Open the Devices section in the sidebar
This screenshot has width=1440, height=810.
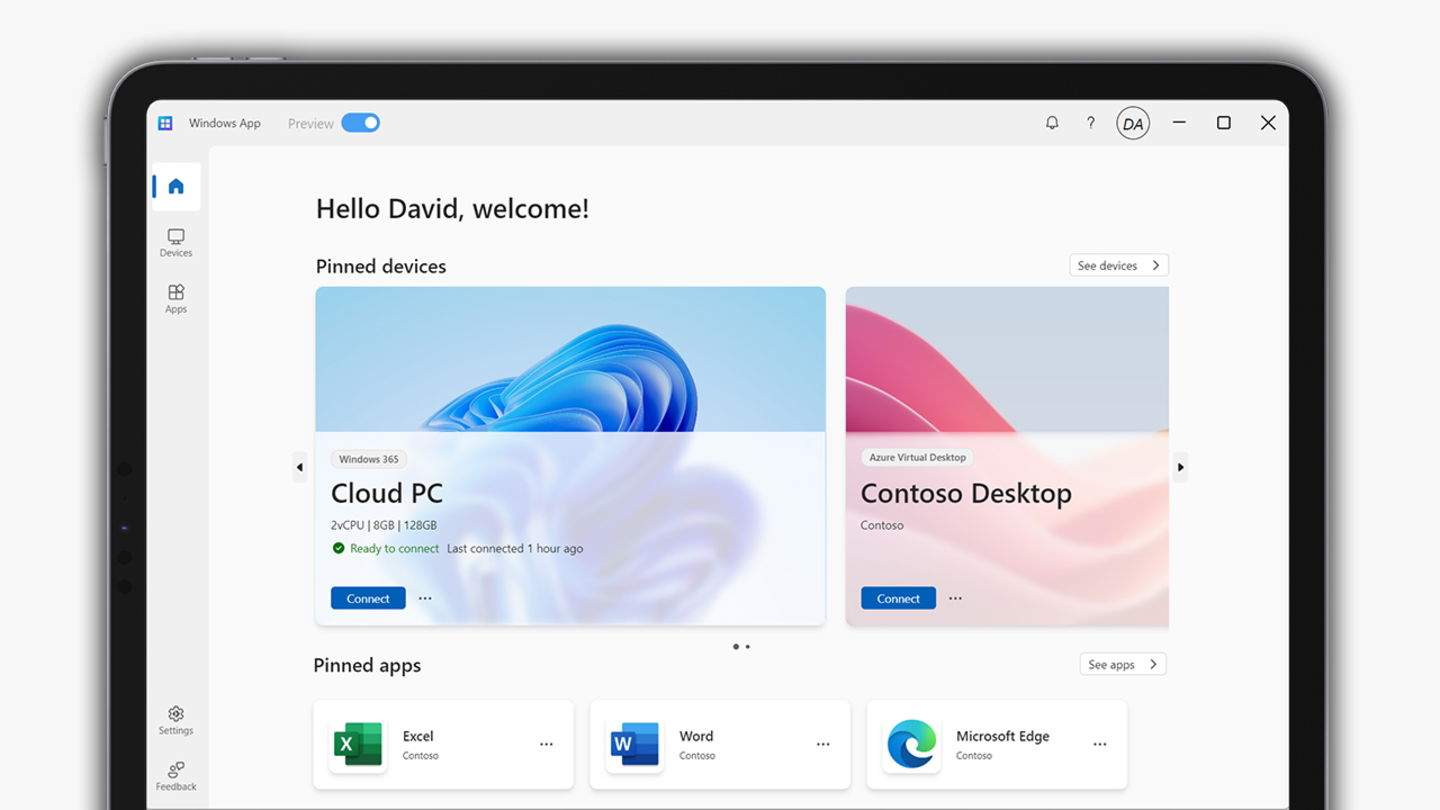pyautogui.click(x=175, y=242)
